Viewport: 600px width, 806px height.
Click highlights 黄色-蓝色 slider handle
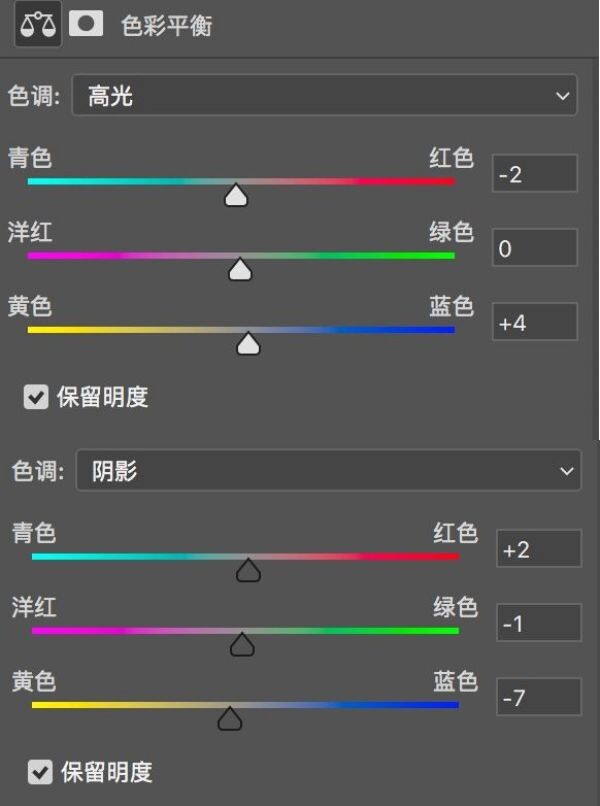click(248, 343)
